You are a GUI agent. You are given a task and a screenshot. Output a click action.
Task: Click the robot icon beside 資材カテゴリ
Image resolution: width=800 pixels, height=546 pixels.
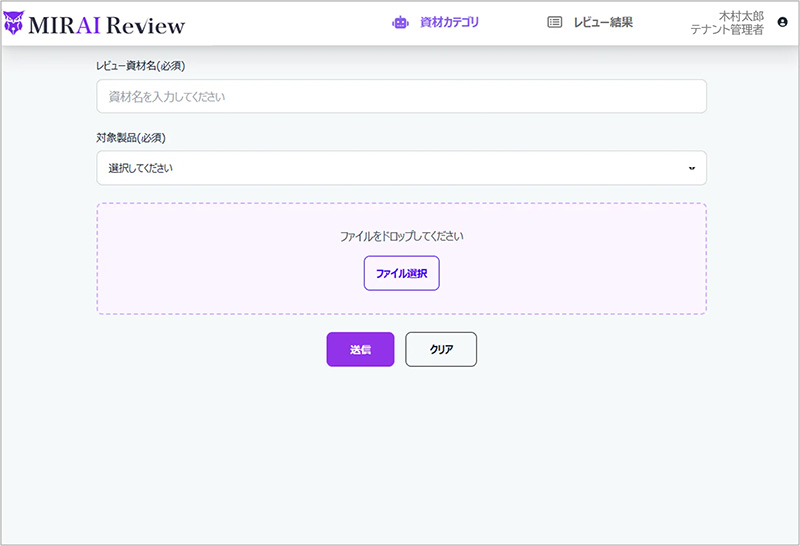click(x=400, y=22)
